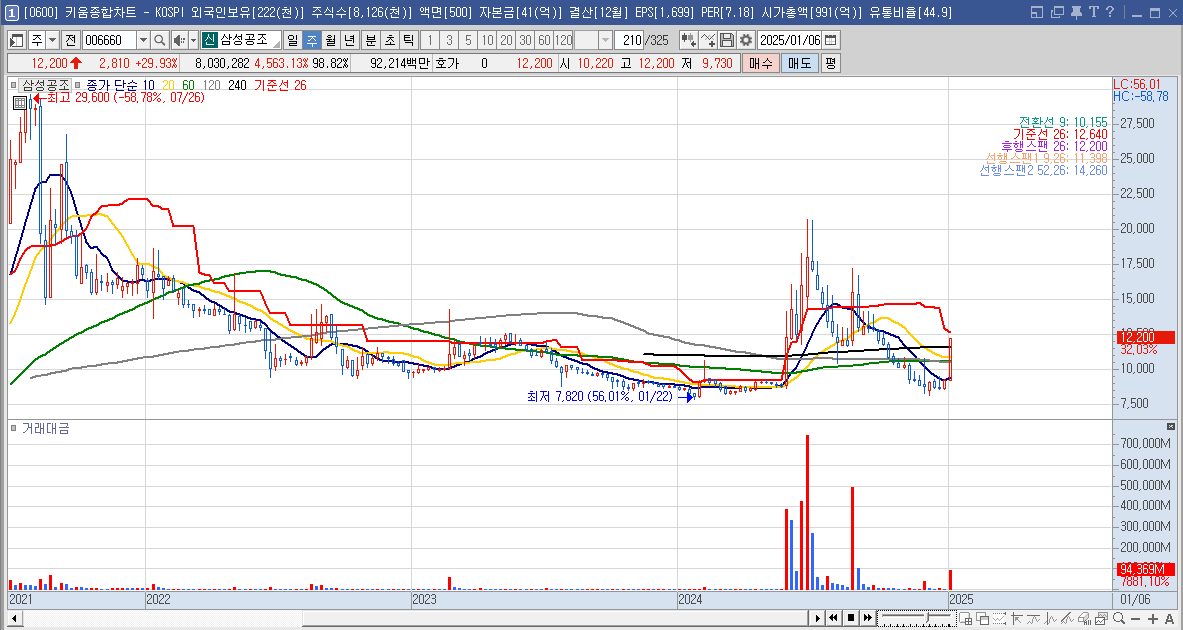
Task: Click the add line indicator icon
Action: pos(708,40)
